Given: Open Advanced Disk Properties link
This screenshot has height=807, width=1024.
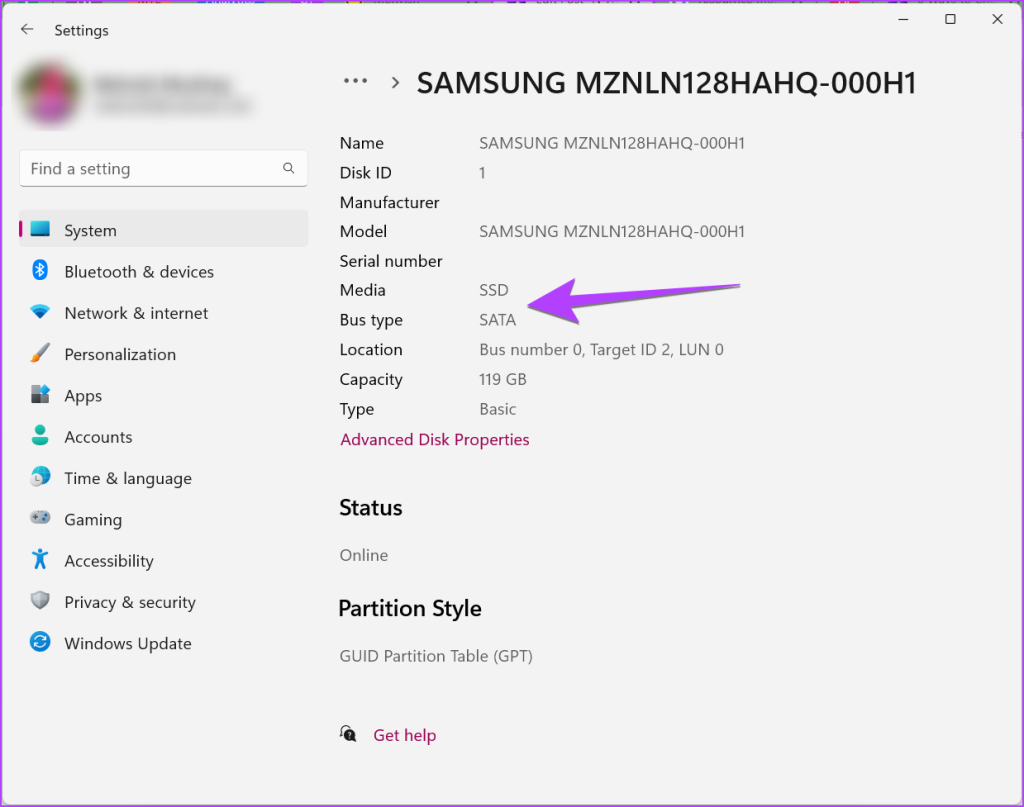Looking at the screenshot, I should click(434, 439).
